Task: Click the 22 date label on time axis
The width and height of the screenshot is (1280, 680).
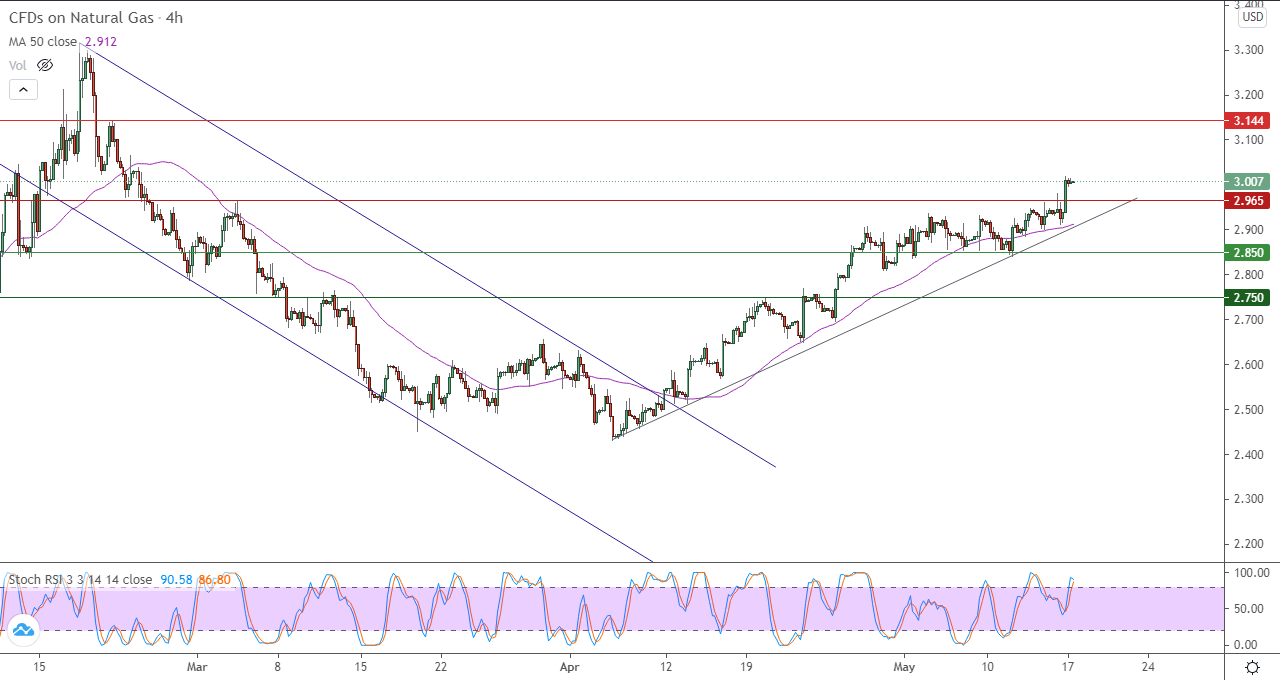Action: pos(440,665)
